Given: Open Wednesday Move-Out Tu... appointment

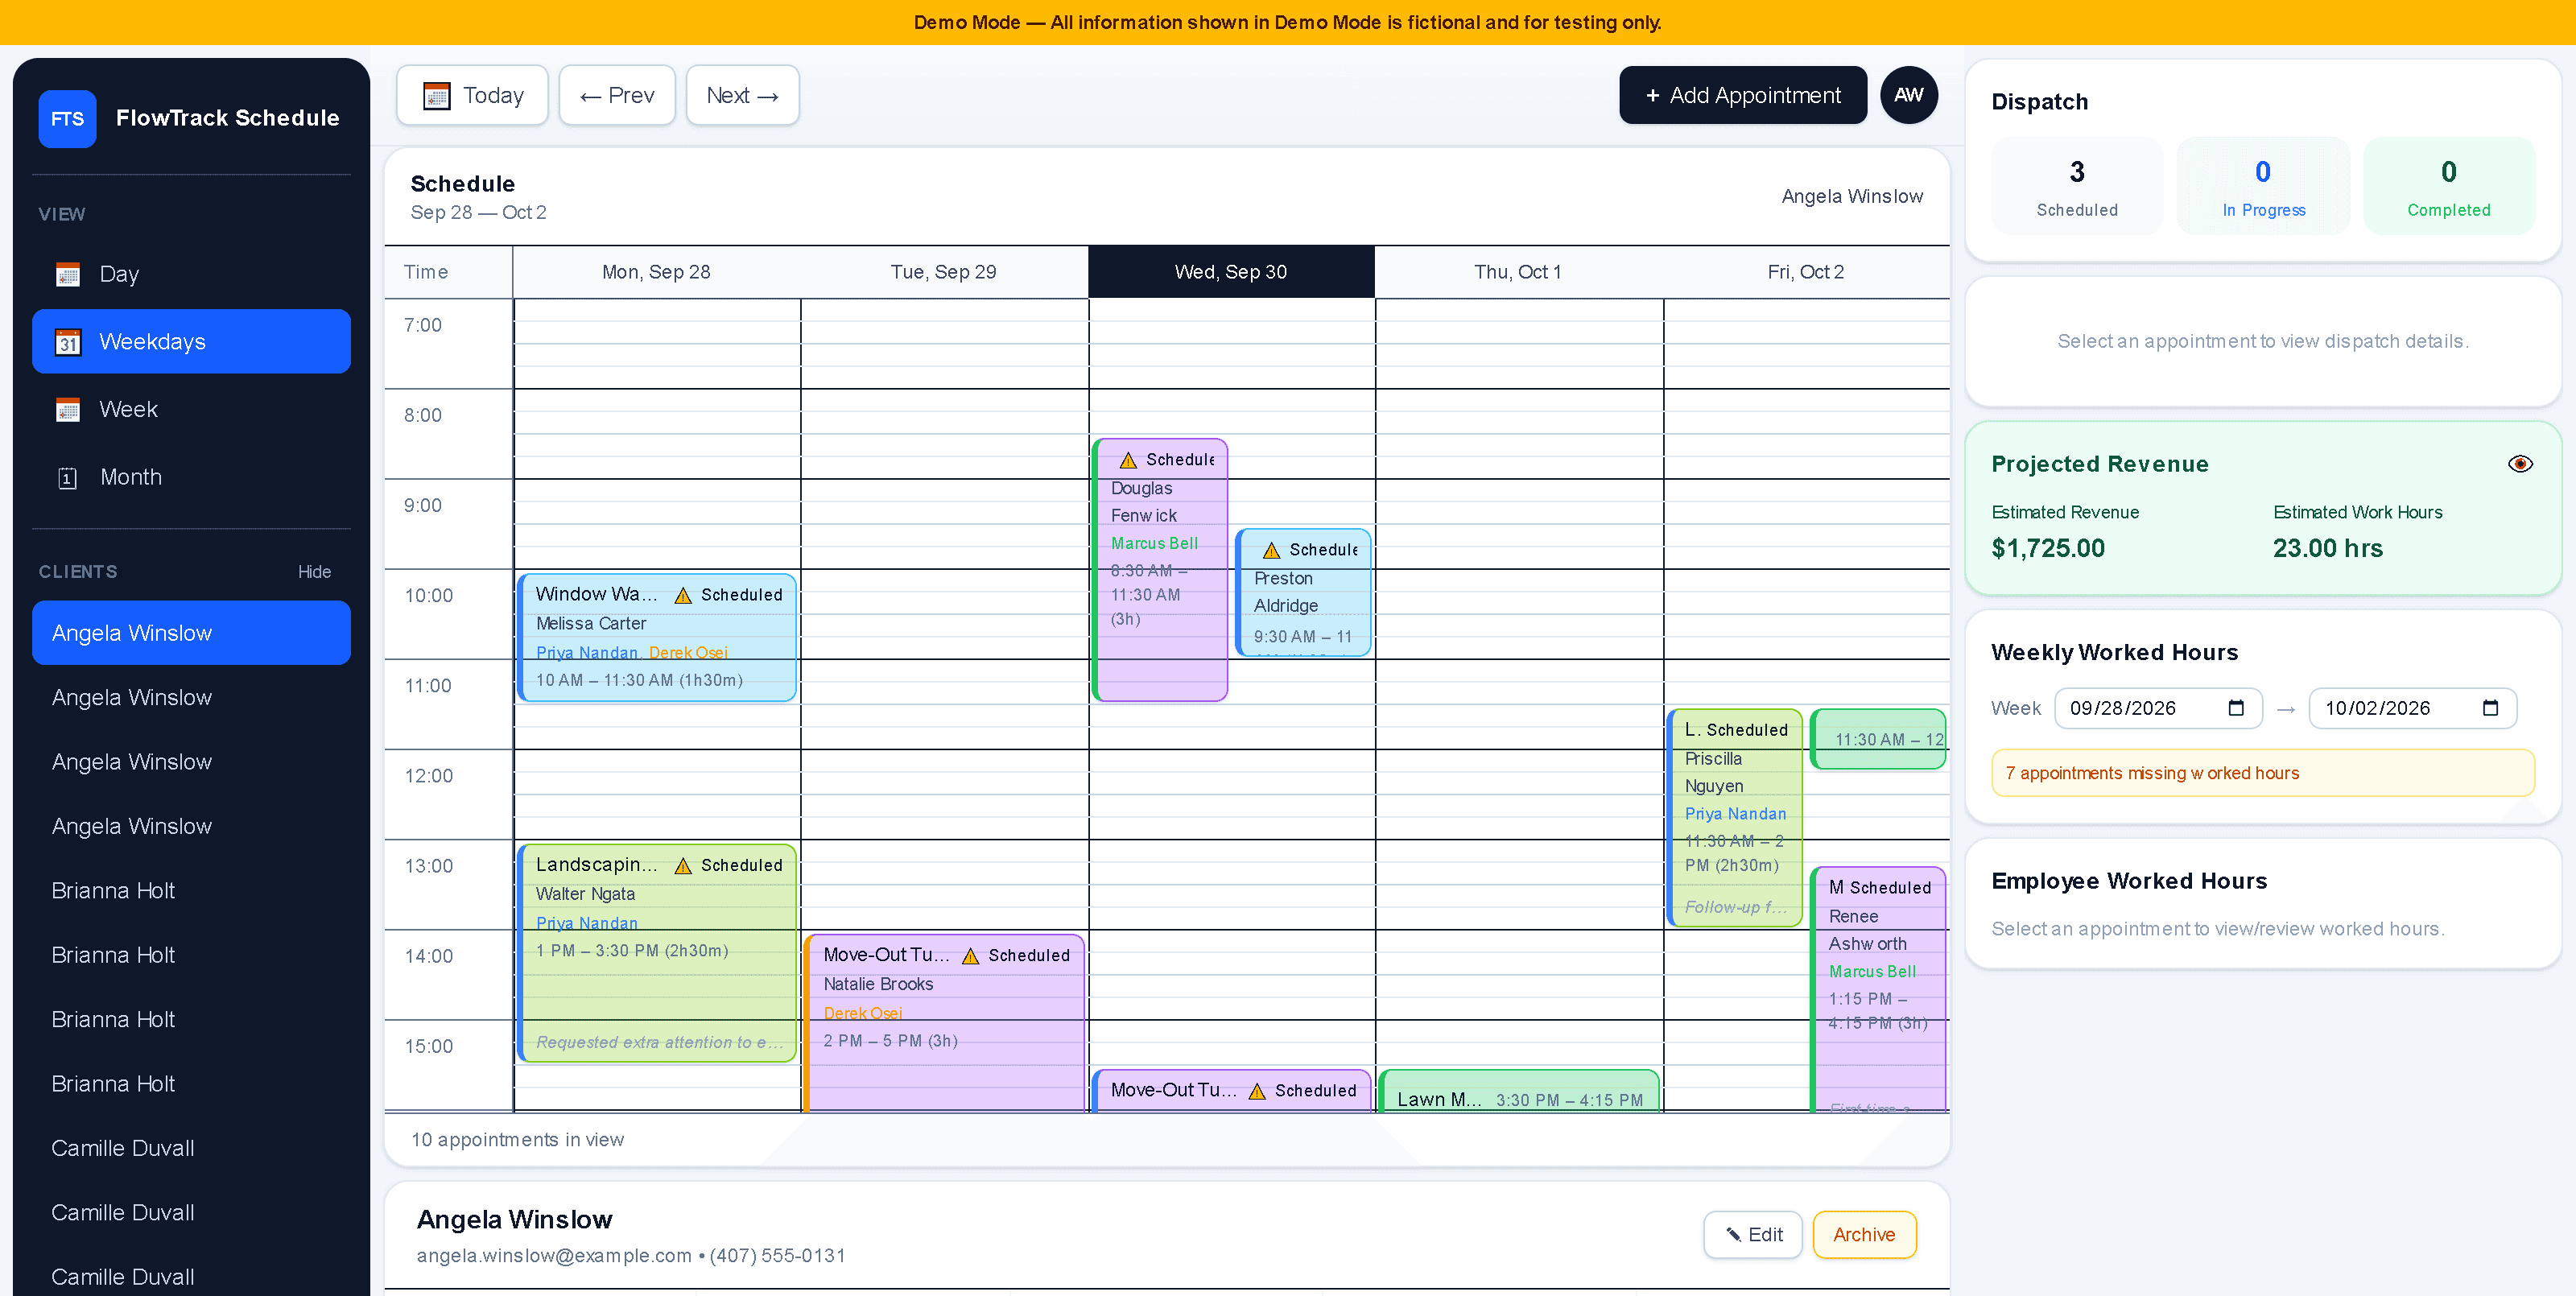Looking at the screenshot, I should 1231,1091.
